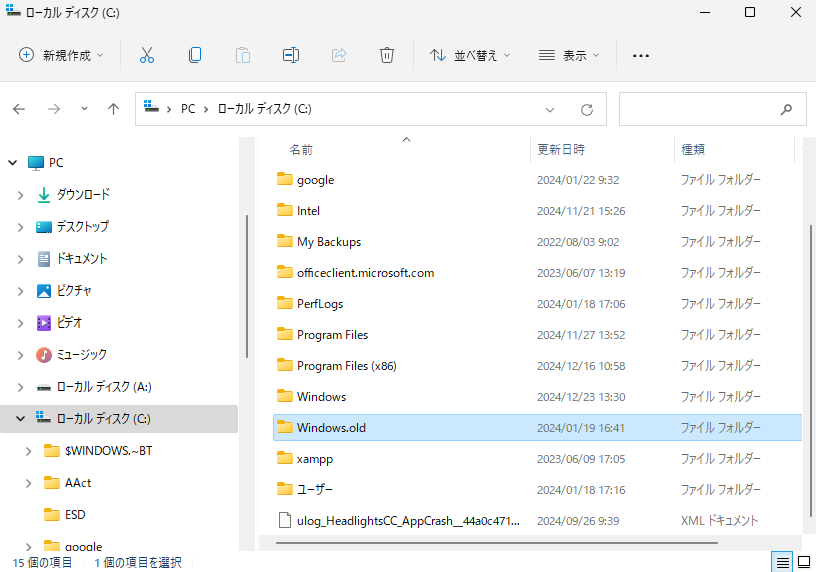
Task: Click the search magnifier icon
Action: click(786, 109)
